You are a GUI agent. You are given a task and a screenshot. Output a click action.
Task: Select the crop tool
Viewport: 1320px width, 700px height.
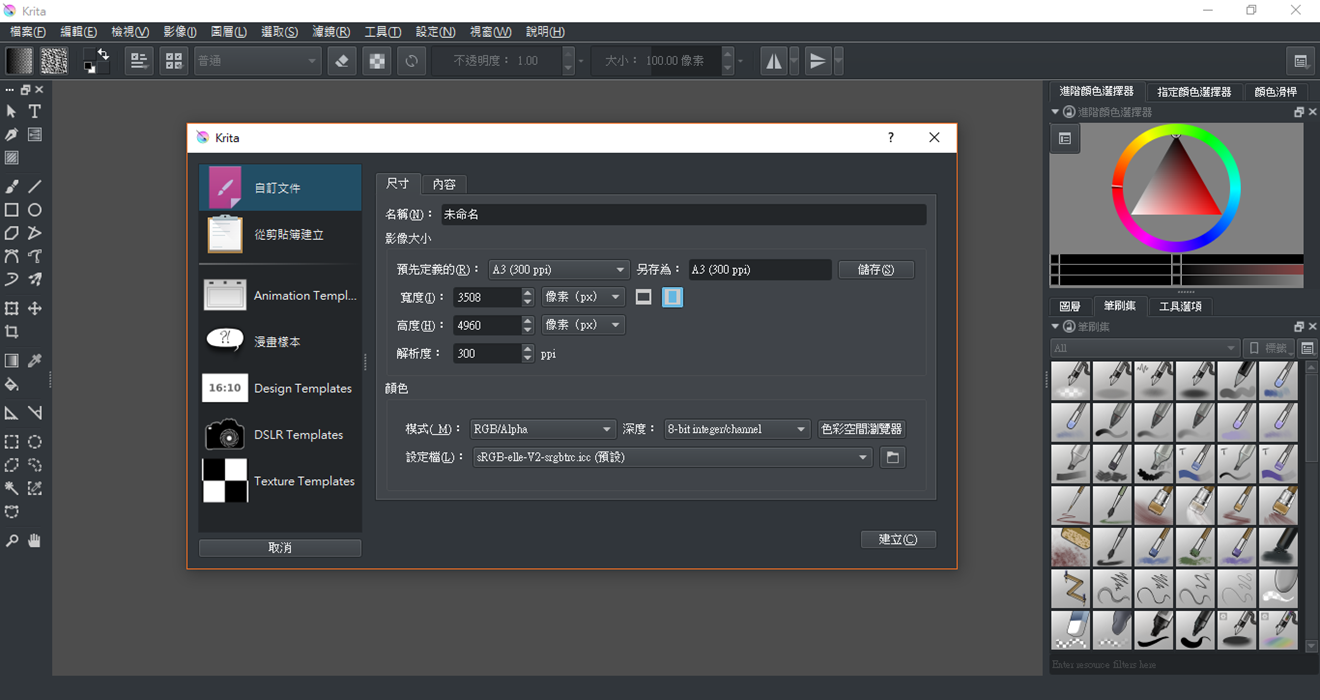pyautogui.click(x=12, y=332)
